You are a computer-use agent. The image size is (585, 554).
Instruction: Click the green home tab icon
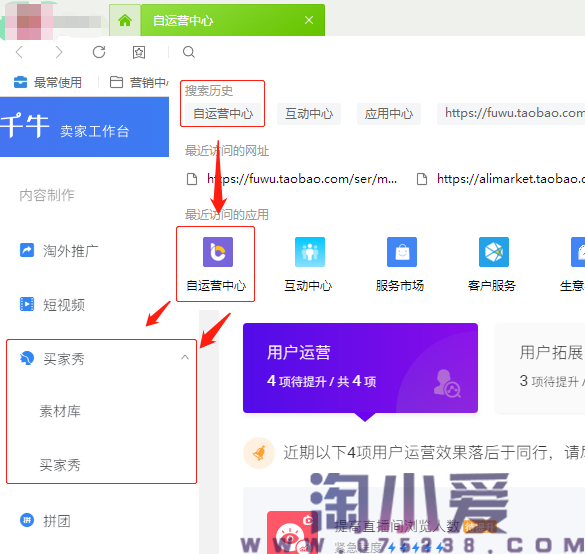click(125, 20)
